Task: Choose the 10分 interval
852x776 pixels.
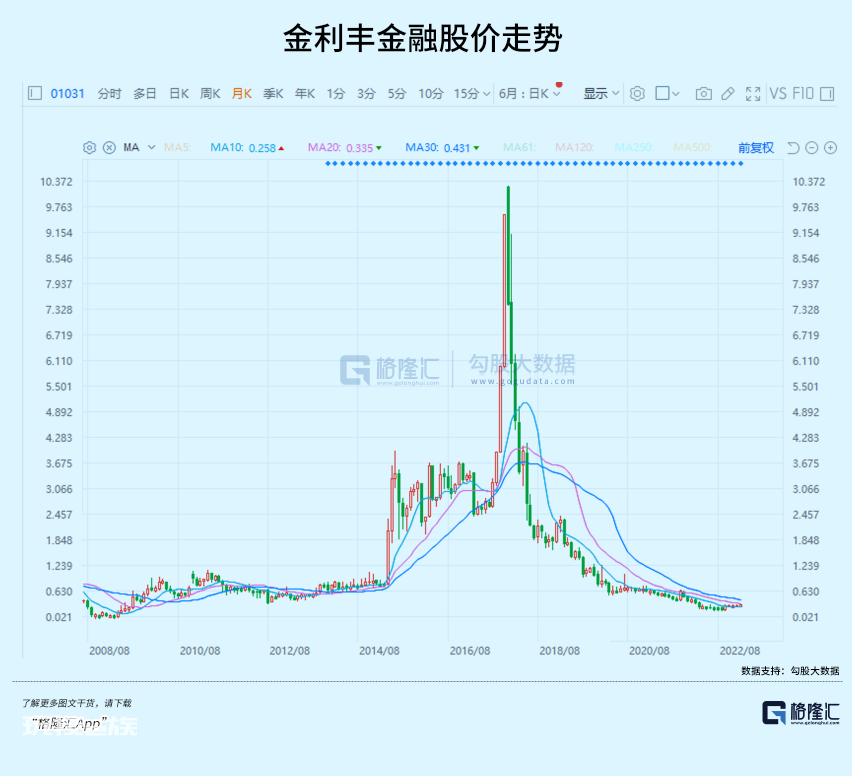Action: pos(431,94)
